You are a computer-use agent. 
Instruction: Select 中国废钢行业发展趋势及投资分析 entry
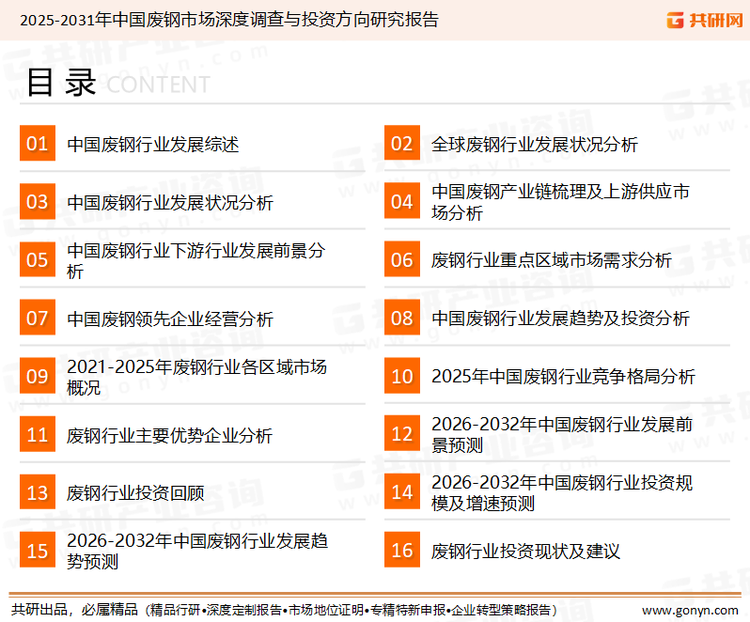tap(560, 318)
